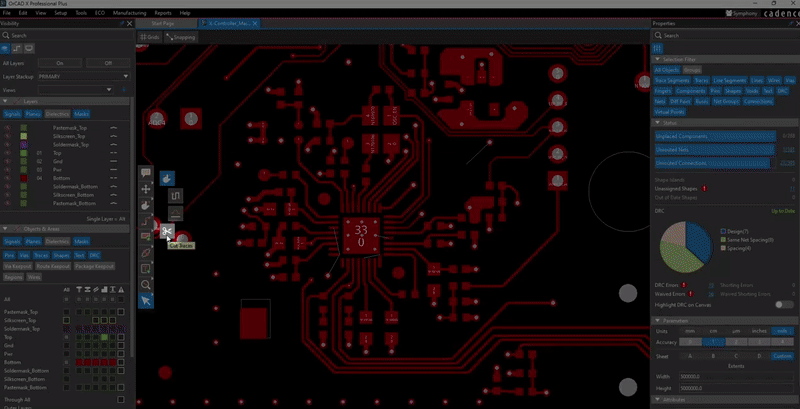Toggle the All checkbox in the All row

(x=66, y=299)
